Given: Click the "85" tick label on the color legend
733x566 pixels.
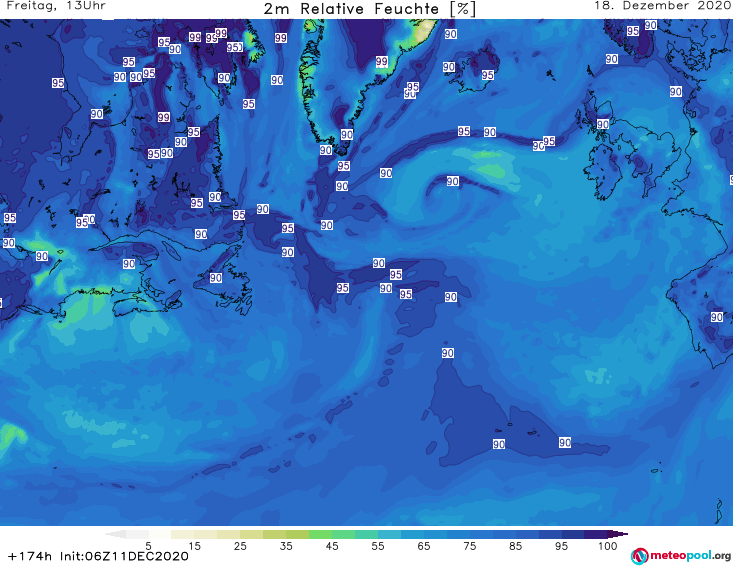Looking at the screenshot, I should [516, 545].
